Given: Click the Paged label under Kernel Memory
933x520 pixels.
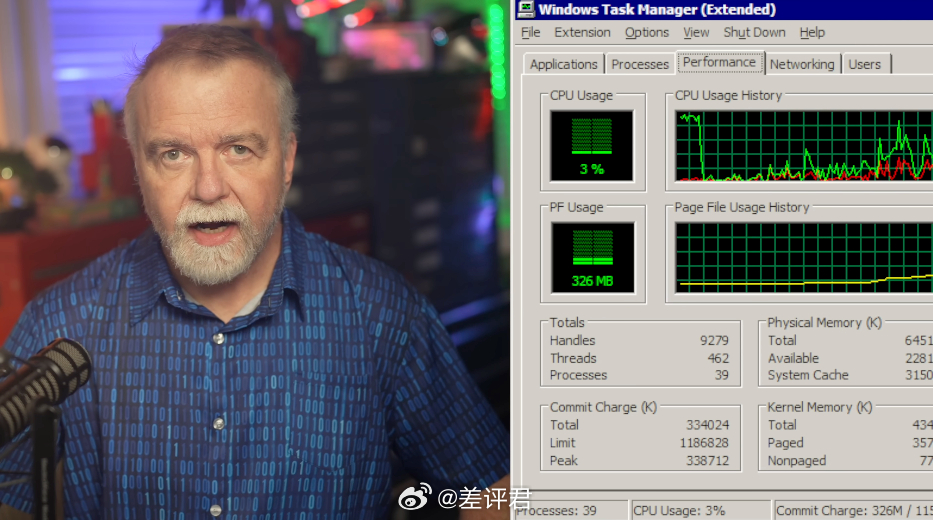Looking at the screenshot, I should pos(785,443).
